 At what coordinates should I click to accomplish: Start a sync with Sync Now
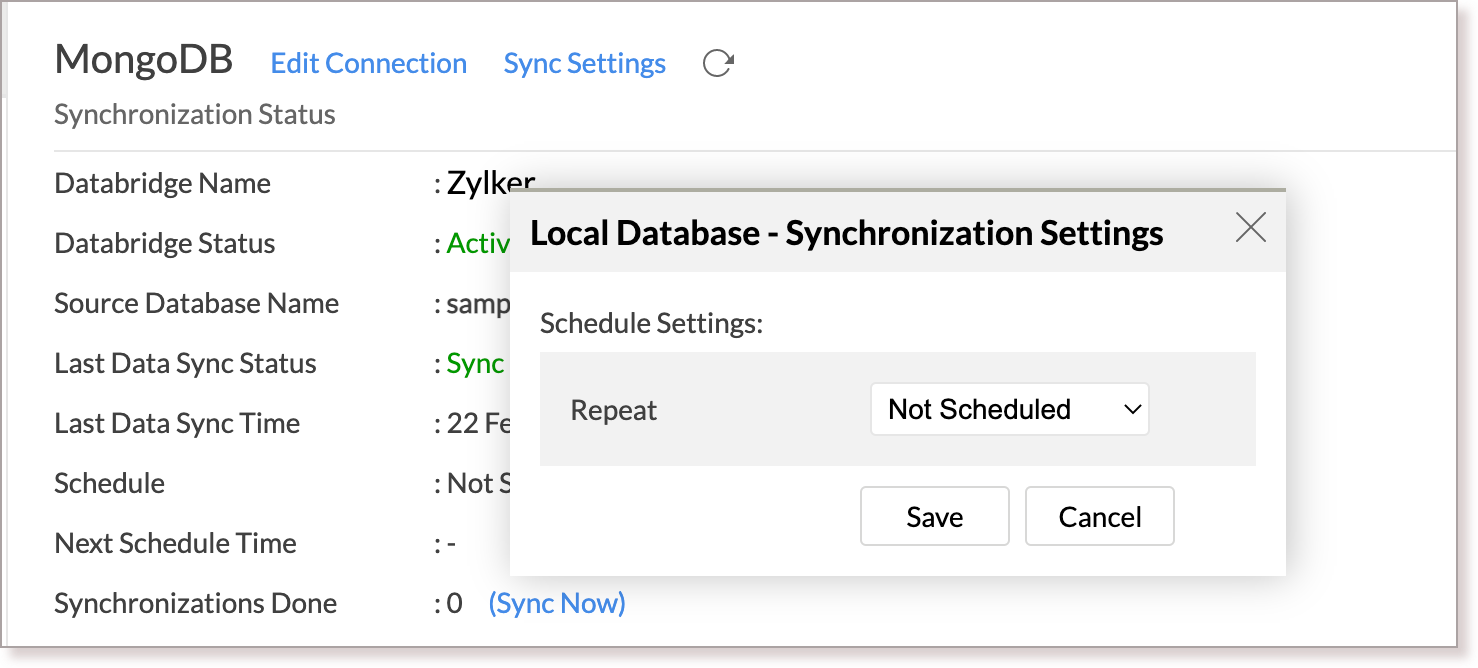(557, 603)
